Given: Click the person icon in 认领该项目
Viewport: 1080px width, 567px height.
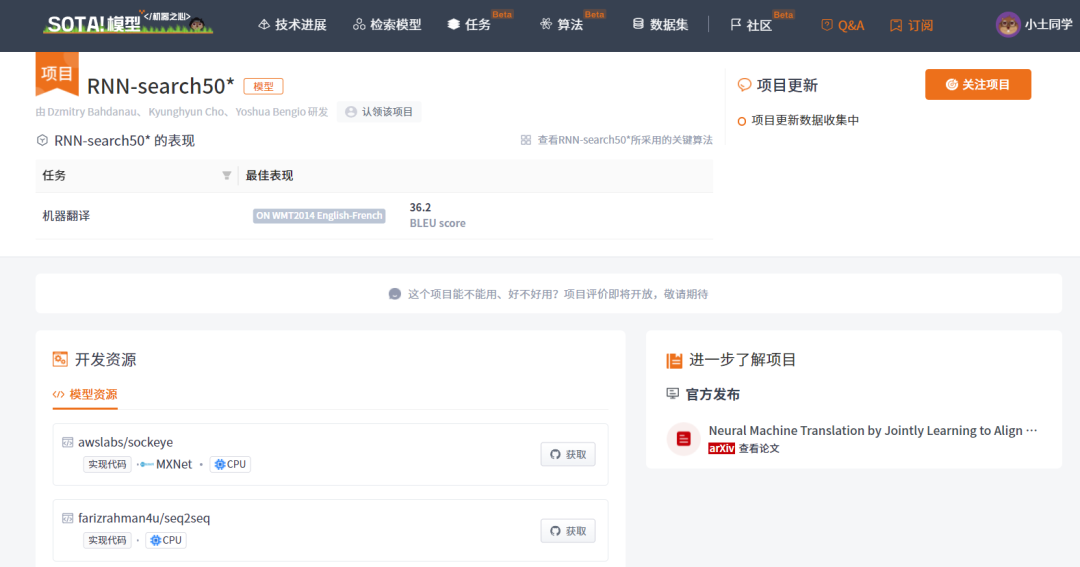Looking at the screenshot, I should coord(351,112).
